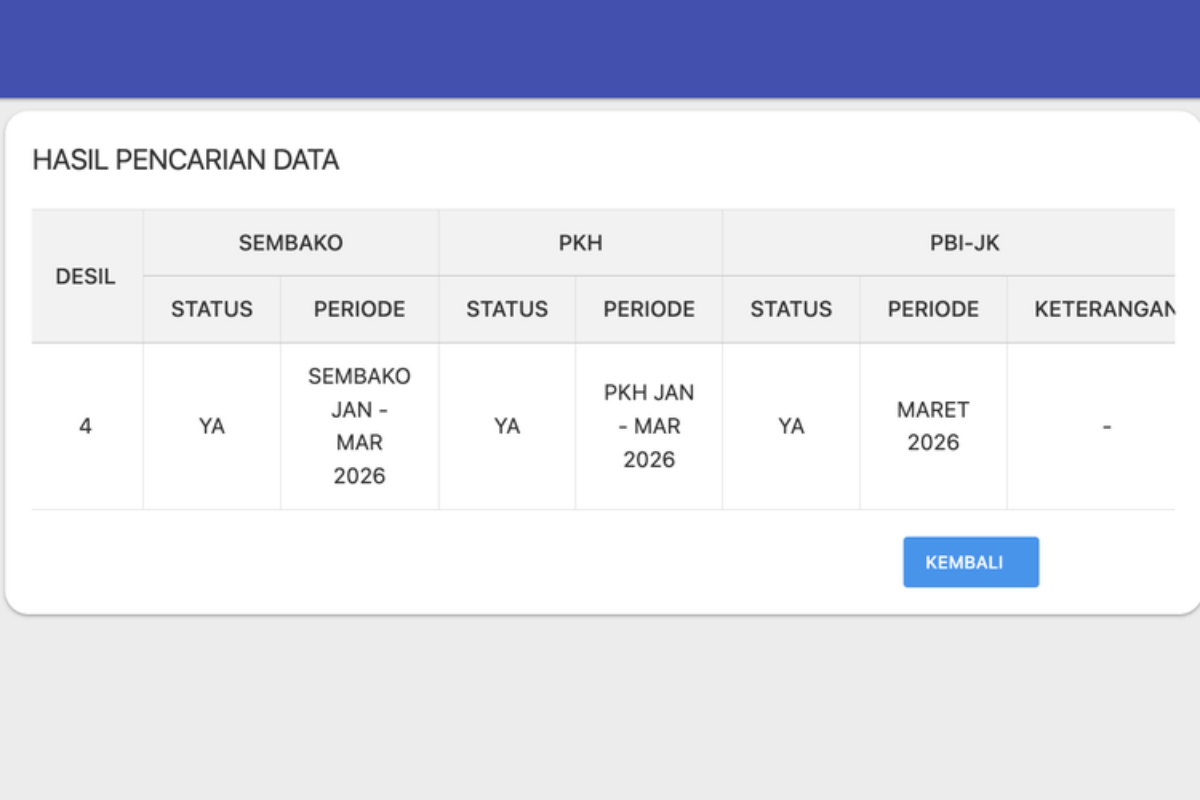Image resolution: width=1200 pixels, height=800 pixels.
Task: Click the MARET 2026 periode cell
Action: (x=932, y=426)
